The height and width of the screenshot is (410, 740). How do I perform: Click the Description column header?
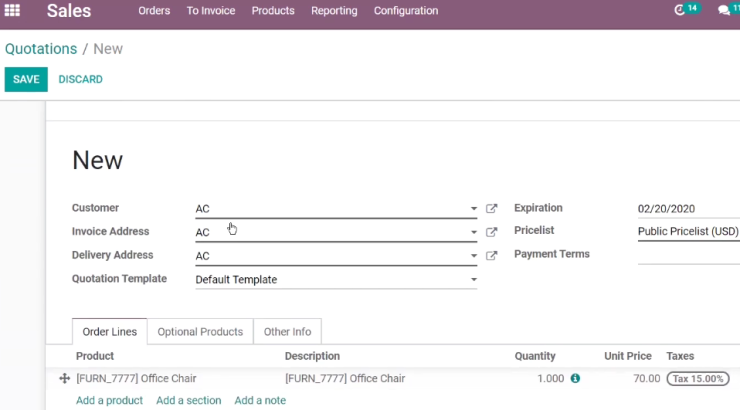click(312, 356)
